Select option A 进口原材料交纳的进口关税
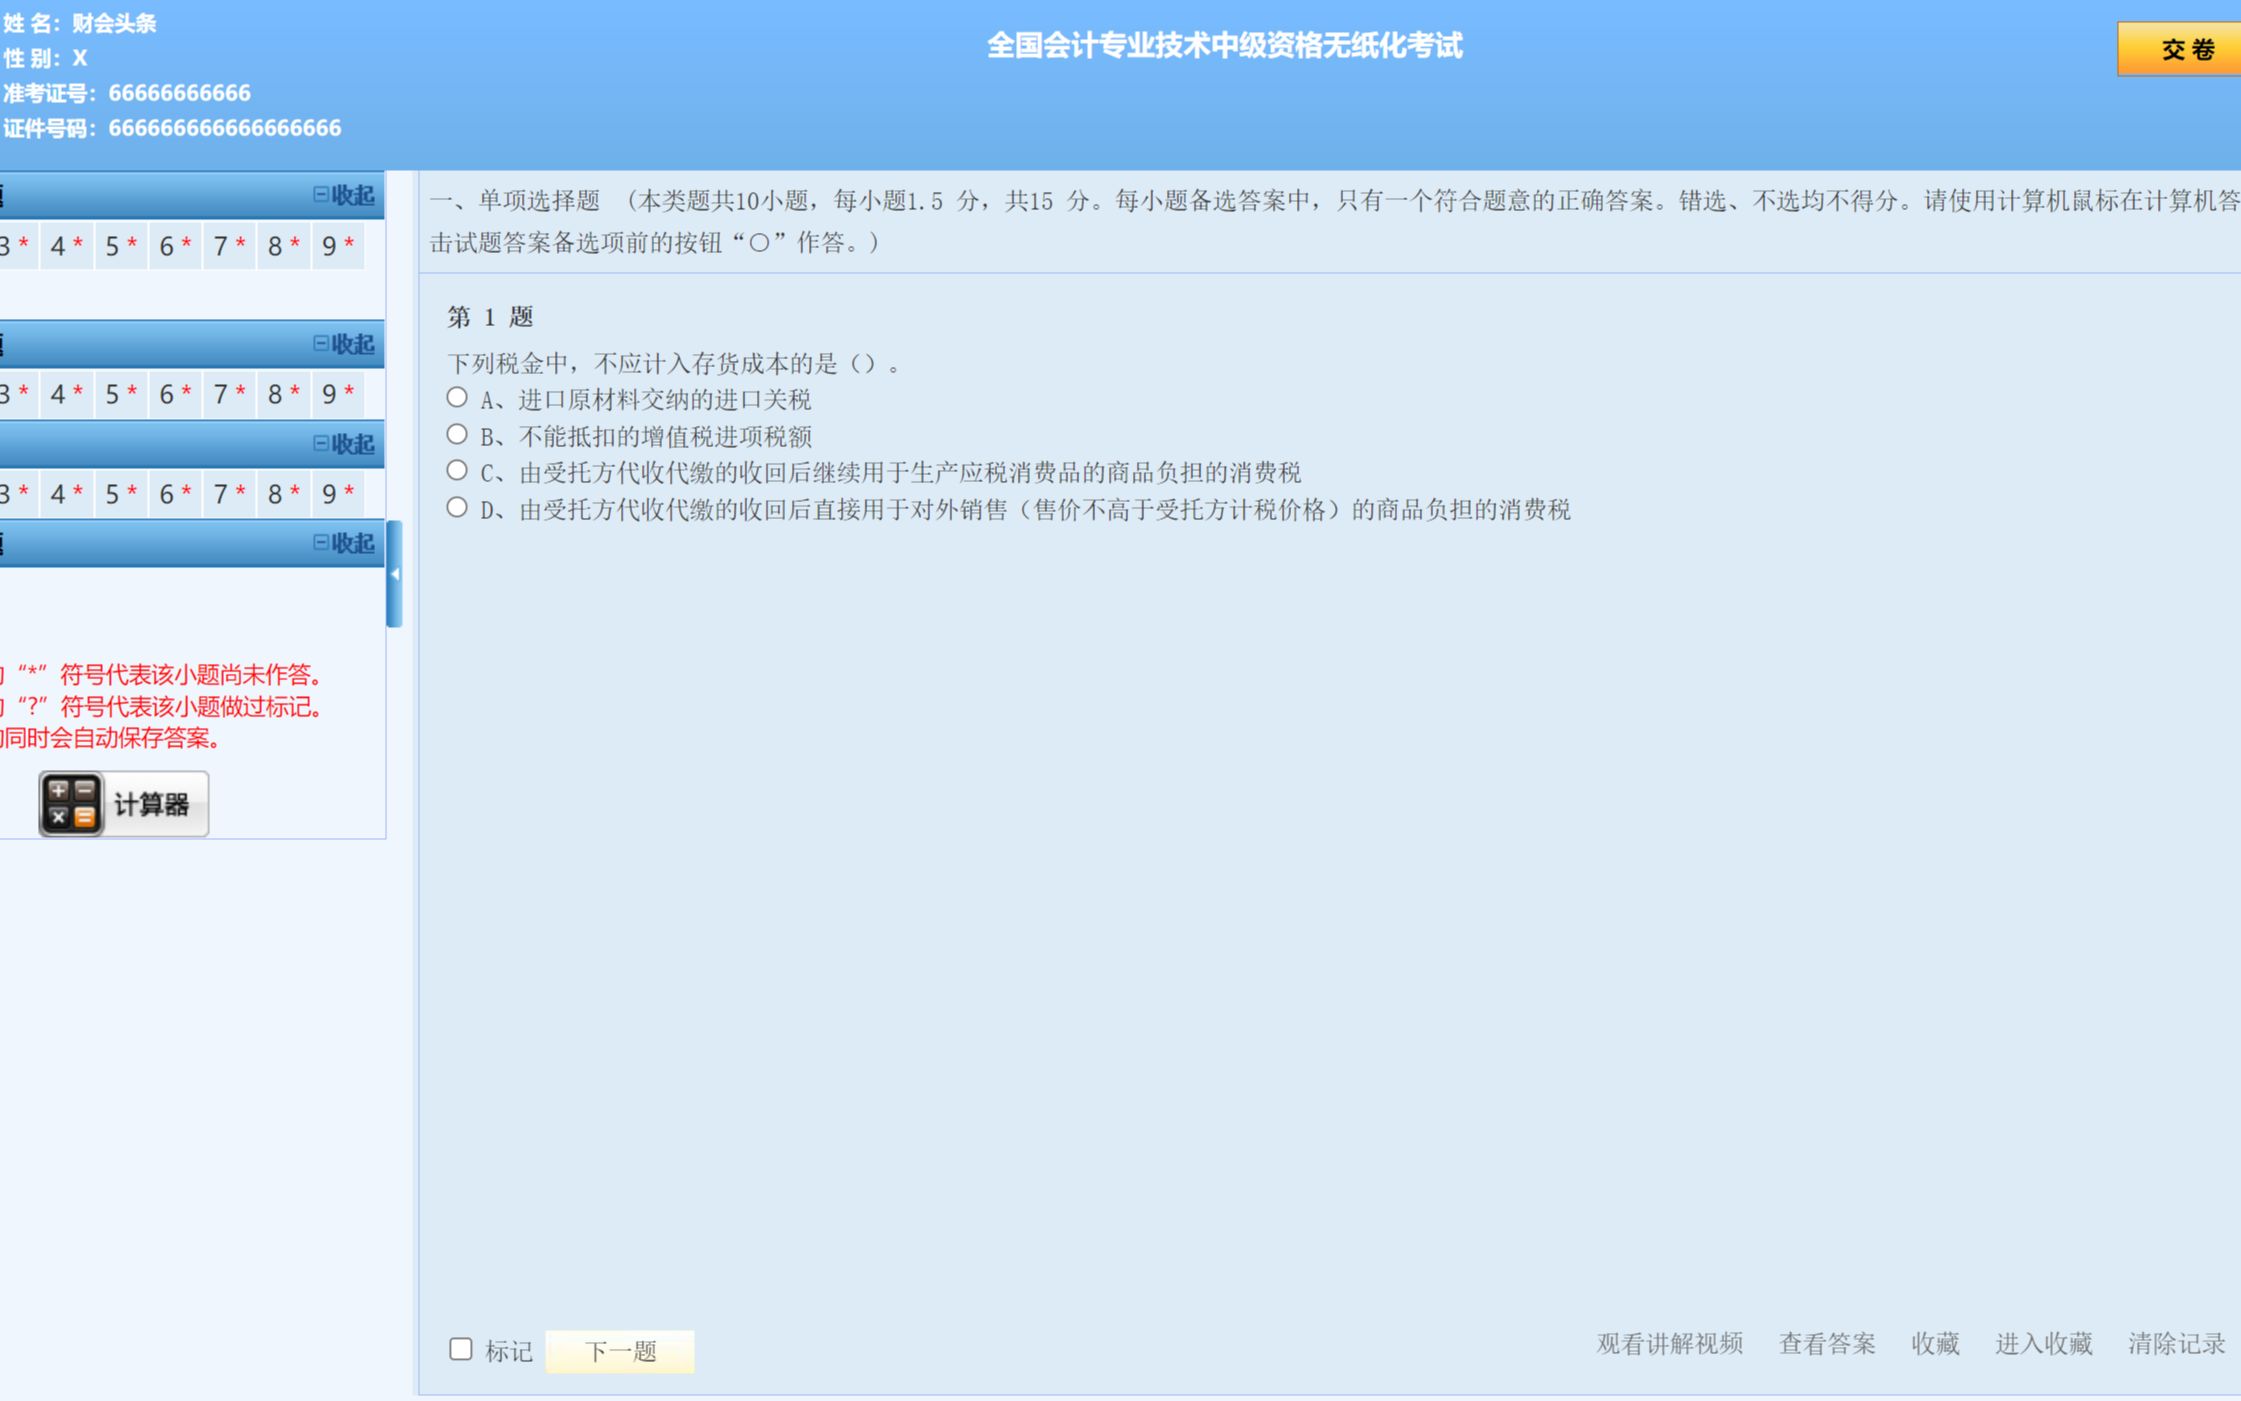 pyautogui.click(x=457, y=398)
